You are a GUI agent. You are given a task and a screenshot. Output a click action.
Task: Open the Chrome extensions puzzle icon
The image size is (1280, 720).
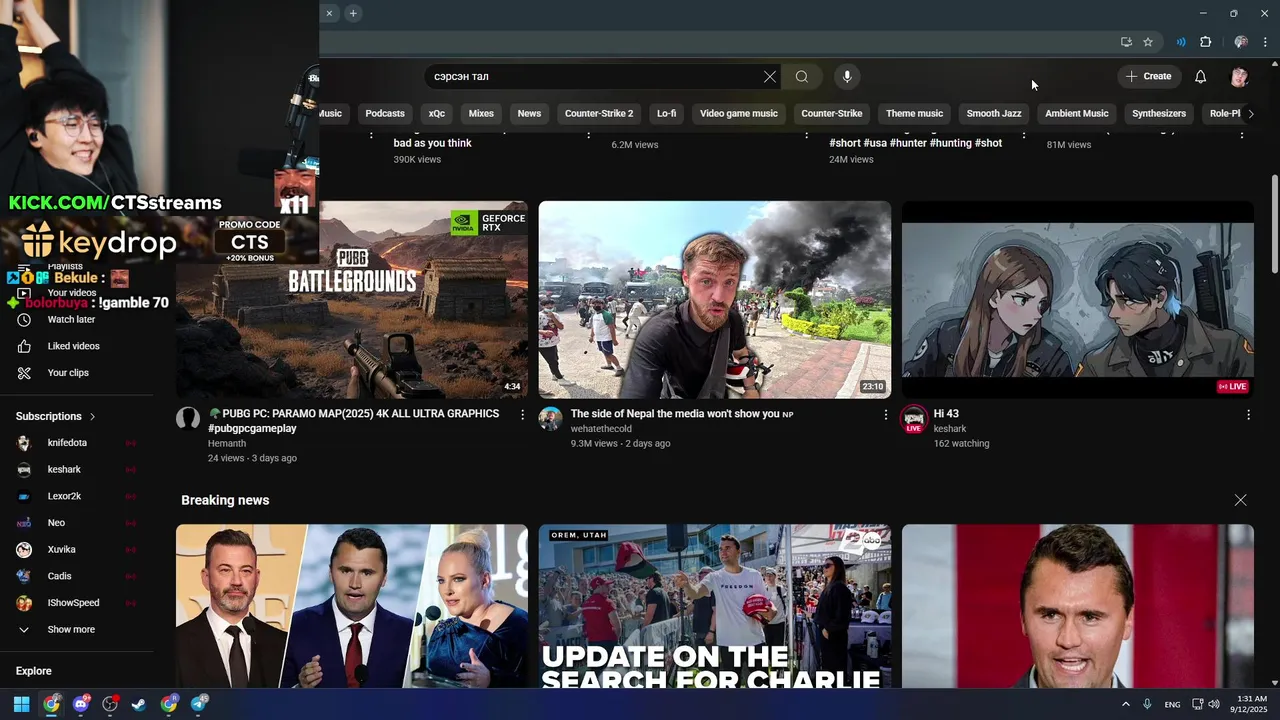pyautogui.click(x=1205, y=42)
